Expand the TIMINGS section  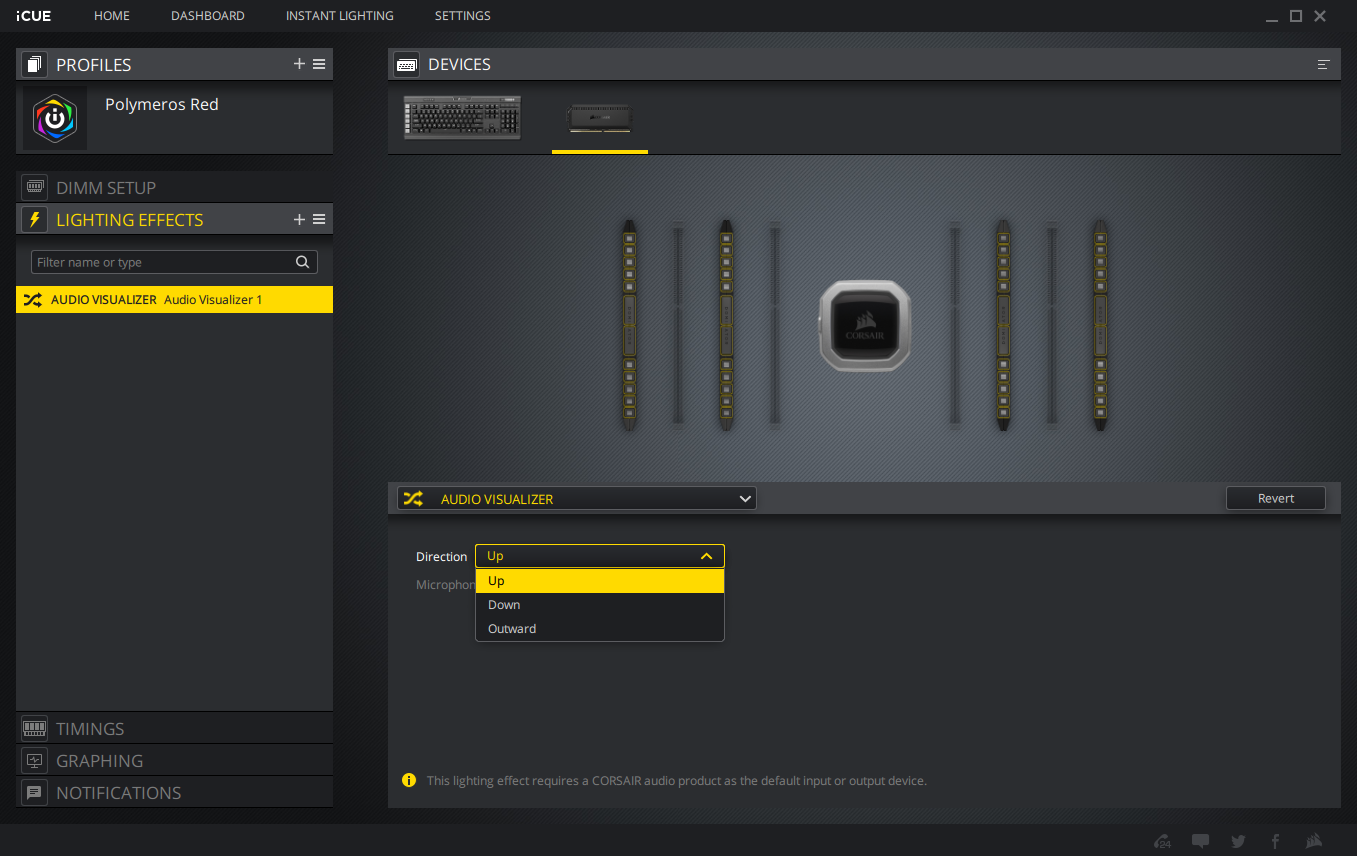pyautogui.click(x=175, y=729)
